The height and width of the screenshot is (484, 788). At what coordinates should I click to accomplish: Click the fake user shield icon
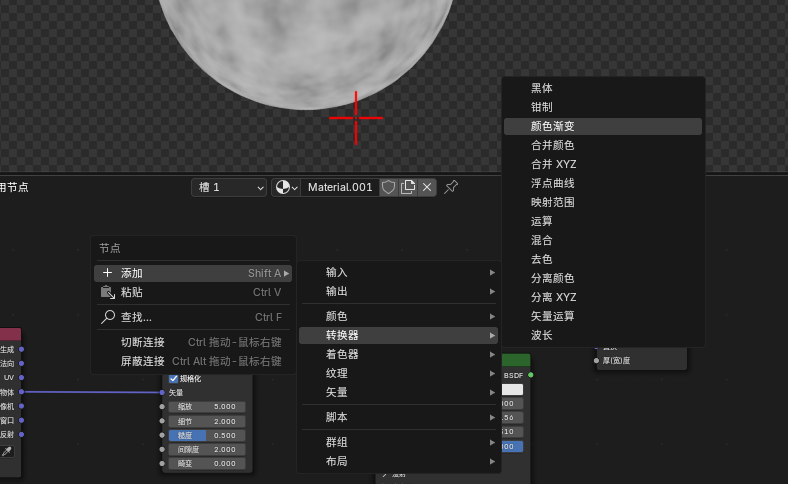tap(388, 187)
